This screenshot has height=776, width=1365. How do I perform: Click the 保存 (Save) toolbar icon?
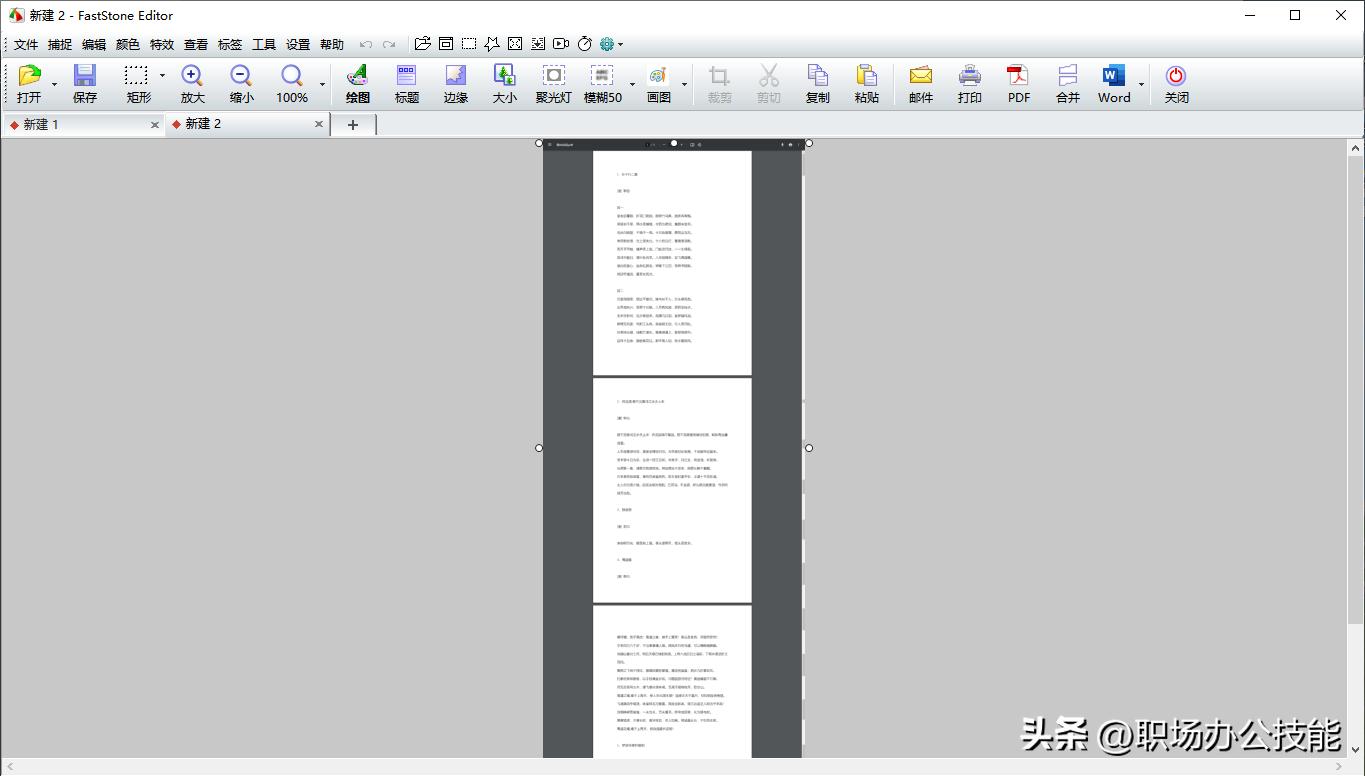(85, 83)
